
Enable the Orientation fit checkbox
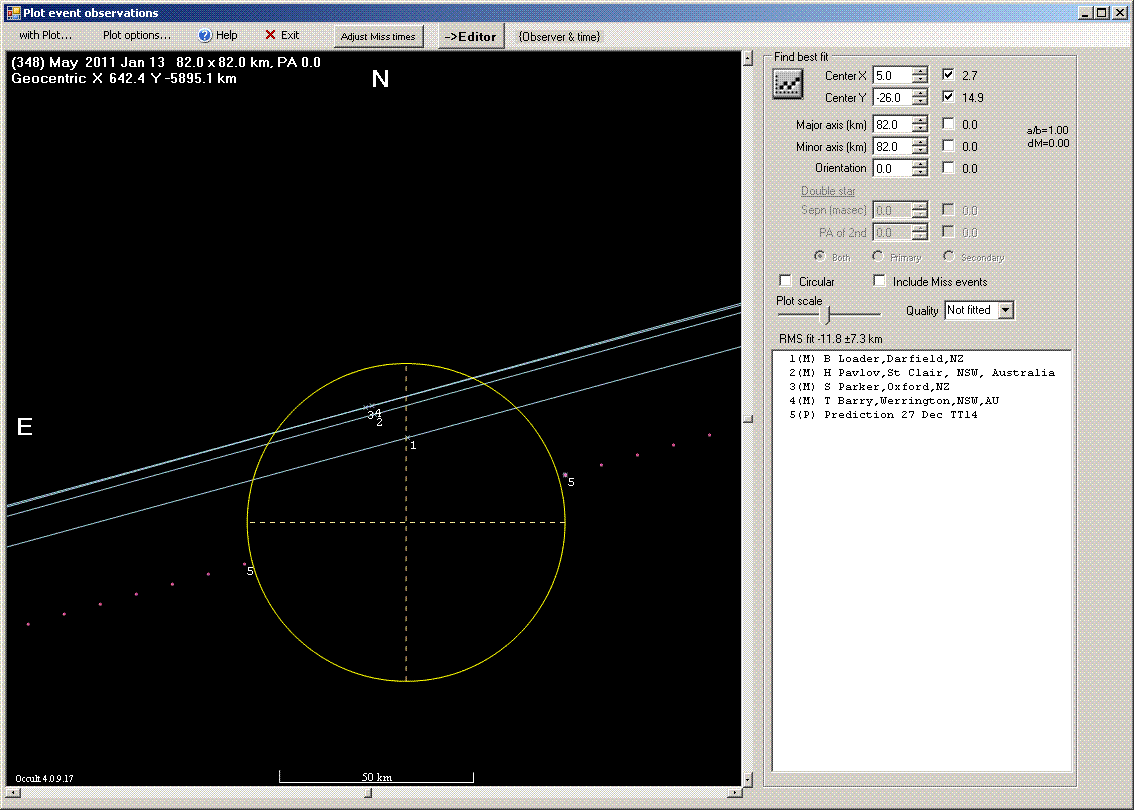(948, 167)
